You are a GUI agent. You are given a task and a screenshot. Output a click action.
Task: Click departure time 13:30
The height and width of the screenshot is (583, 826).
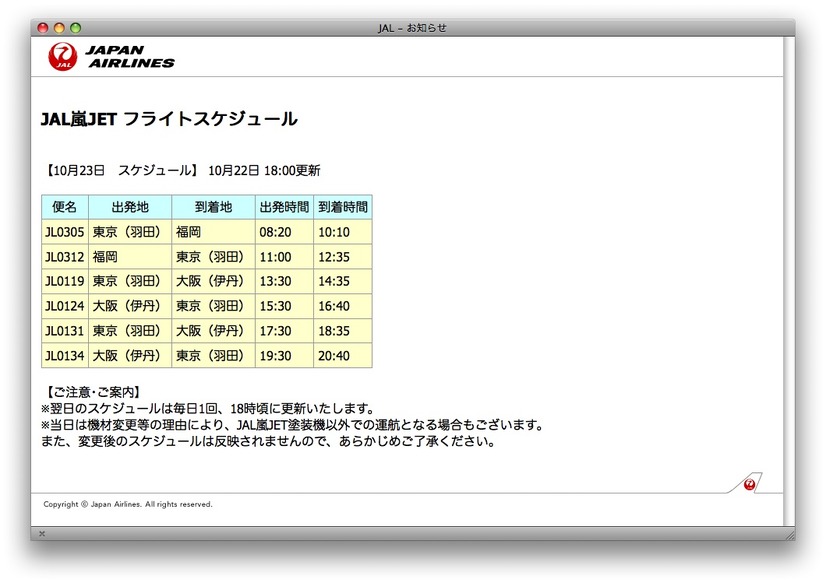275,281
